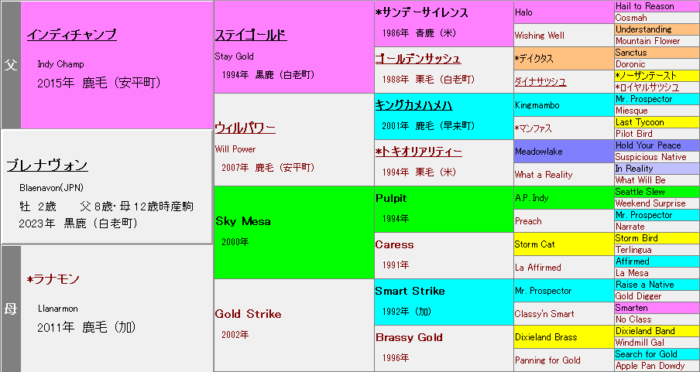Click the Sky Mesa green cell
The height and width of the screenshot is (372, 700).
pos(294,233)
